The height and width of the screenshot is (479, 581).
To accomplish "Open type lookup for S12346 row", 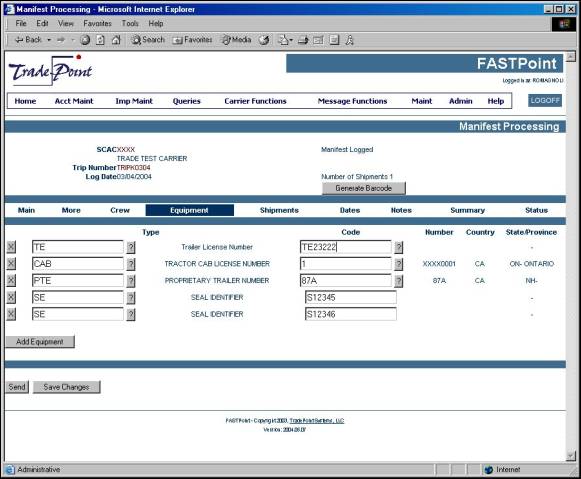I will pos(131,315).
